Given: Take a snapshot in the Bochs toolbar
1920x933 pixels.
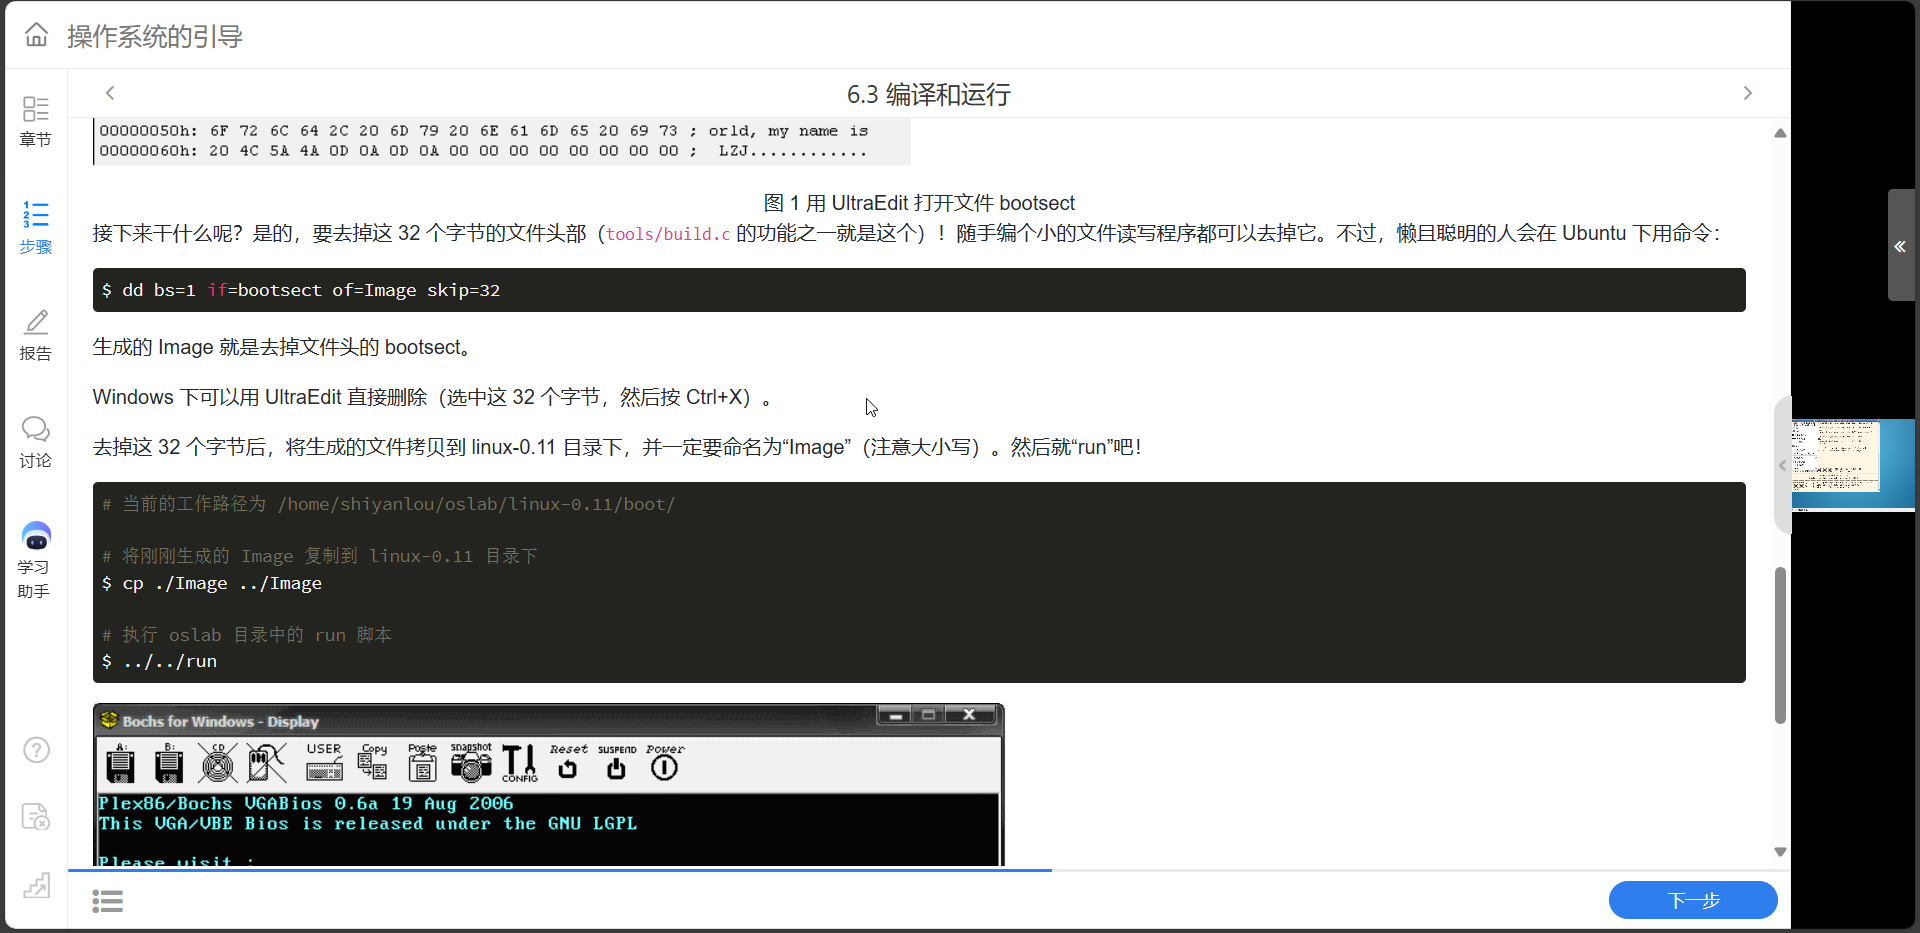Looking at the screenshot, I should pyautogui.click(x=470, y=765).
